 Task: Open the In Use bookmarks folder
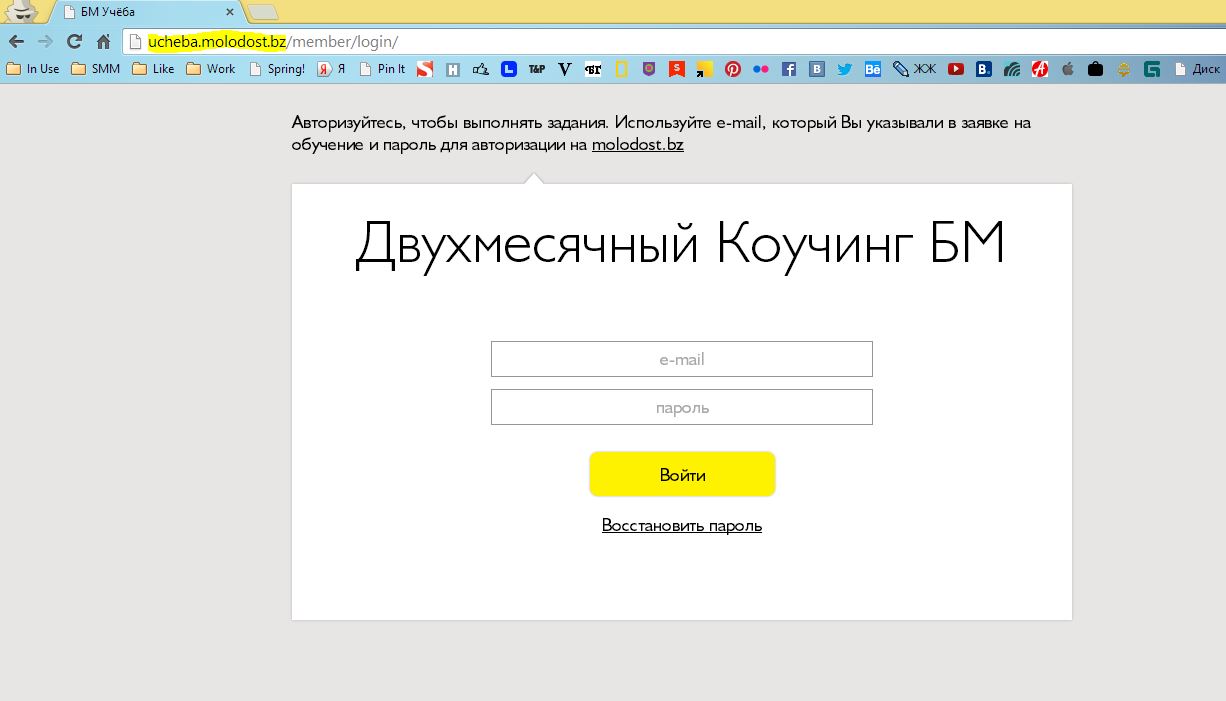[x=33, y=69]
